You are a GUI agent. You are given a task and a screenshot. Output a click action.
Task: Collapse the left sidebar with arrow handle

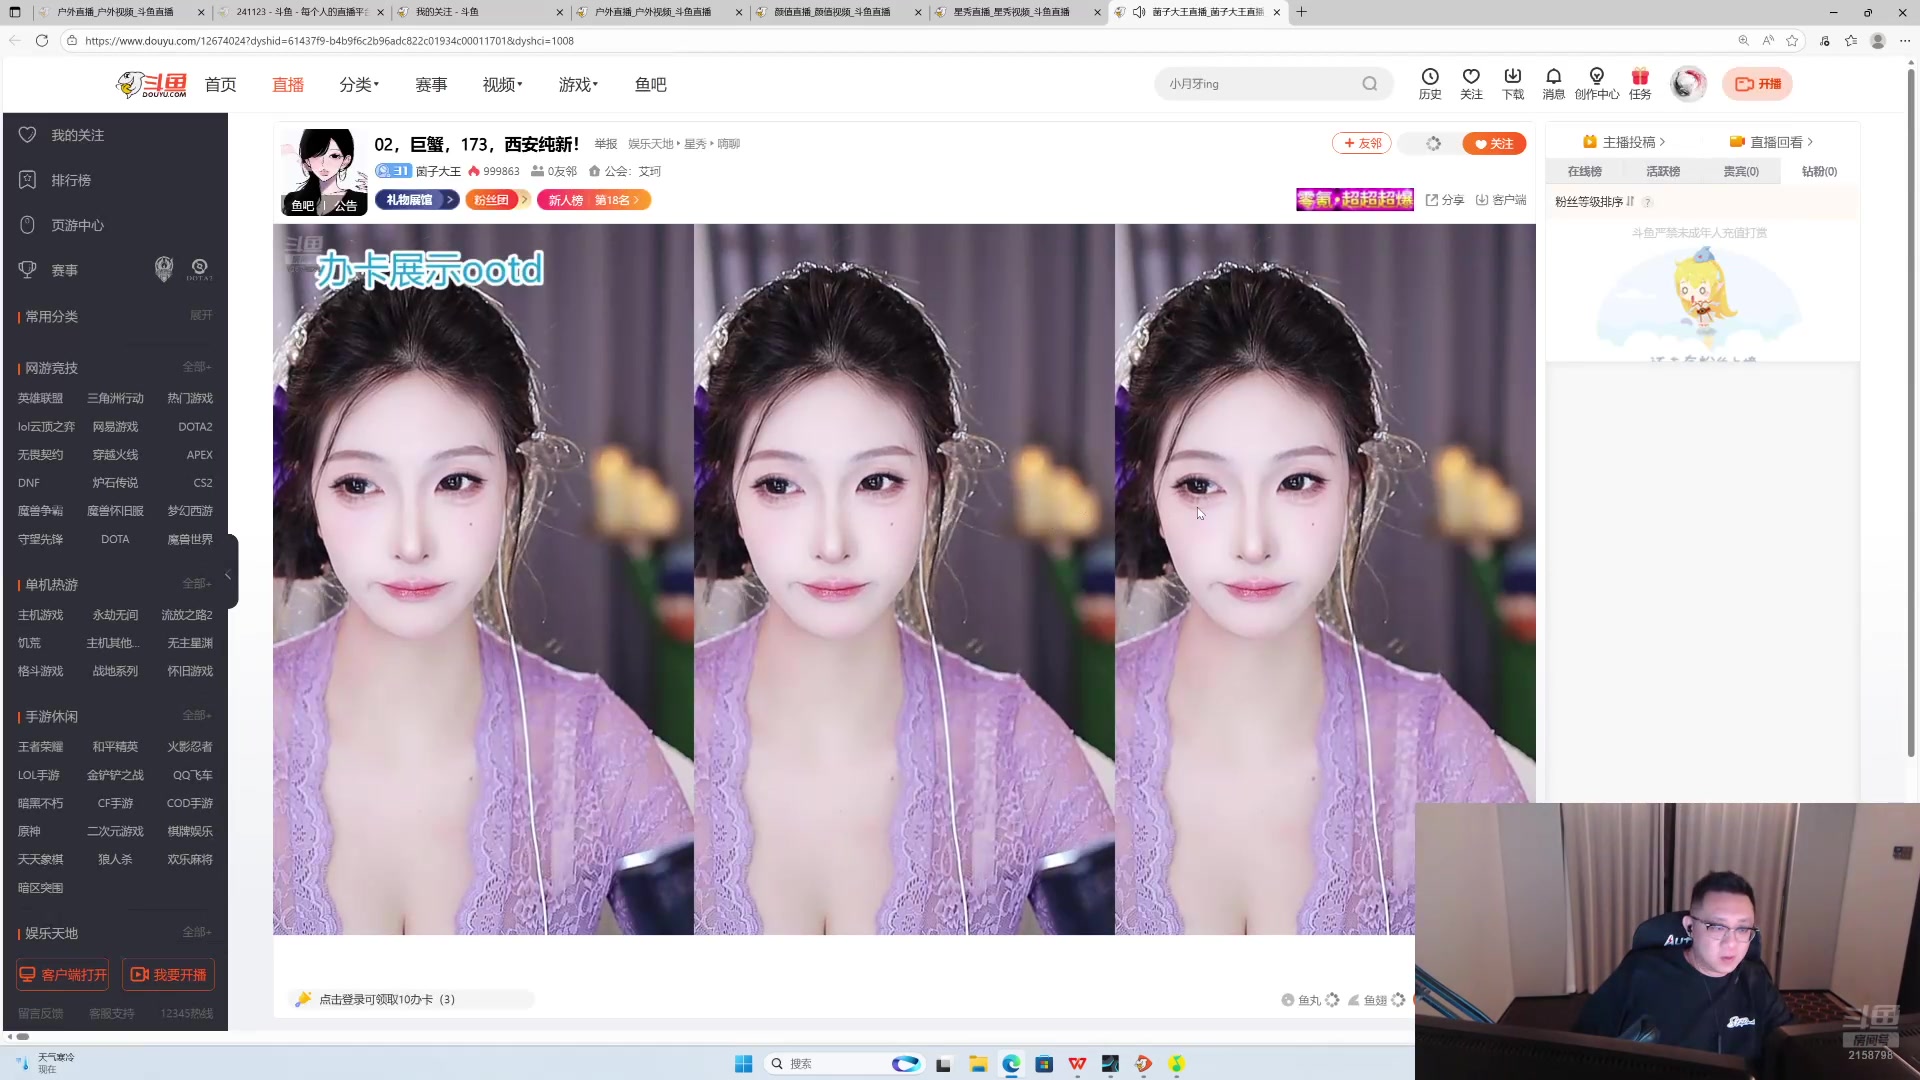click(x=230, y=574)
